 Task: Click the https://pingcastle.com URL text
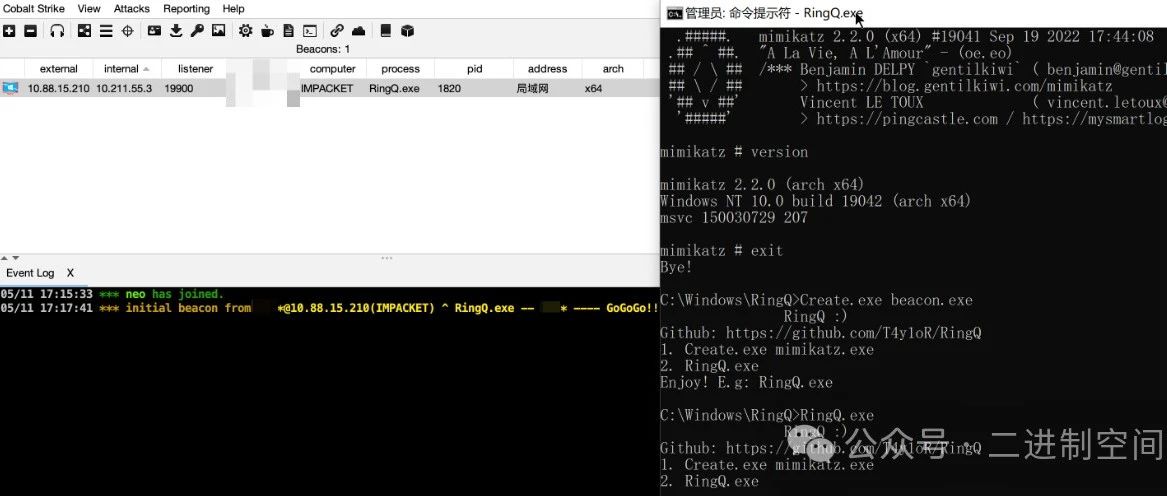tap(907, 118)
